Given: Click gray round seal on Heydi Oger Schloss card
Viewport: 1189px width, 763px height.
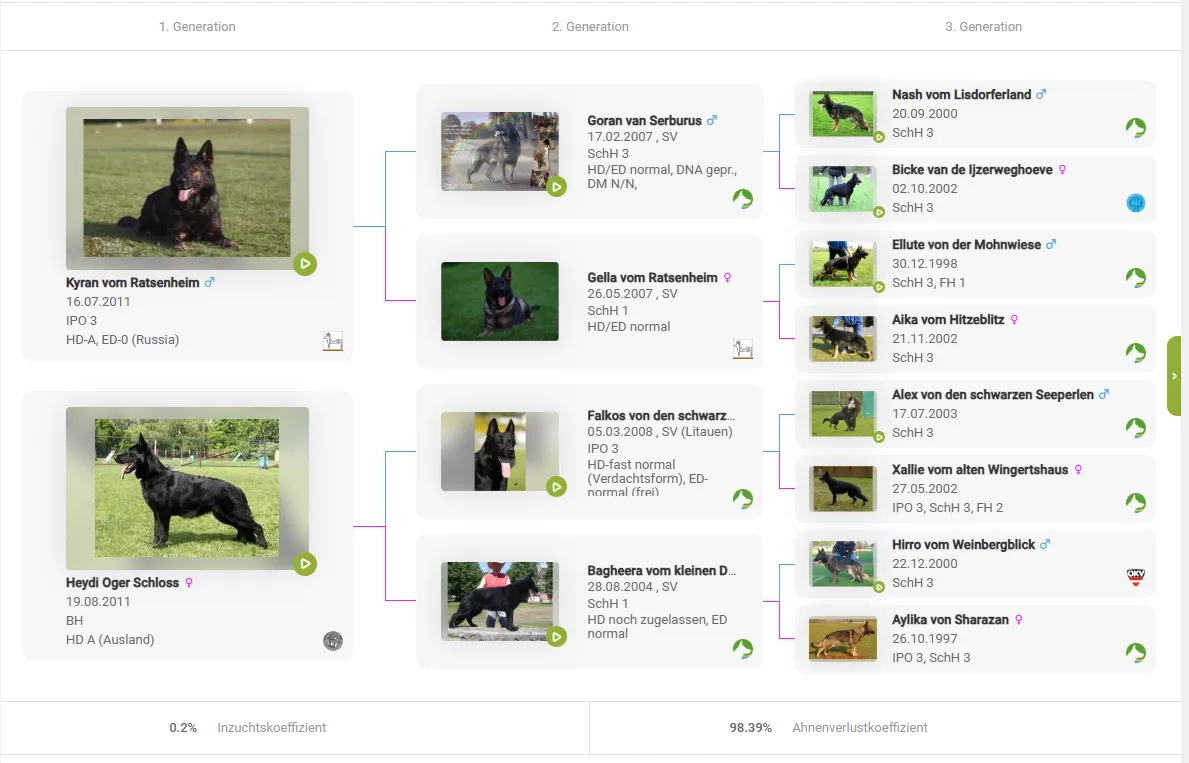Looking at the screenshot, I should [x=333, y=641].
